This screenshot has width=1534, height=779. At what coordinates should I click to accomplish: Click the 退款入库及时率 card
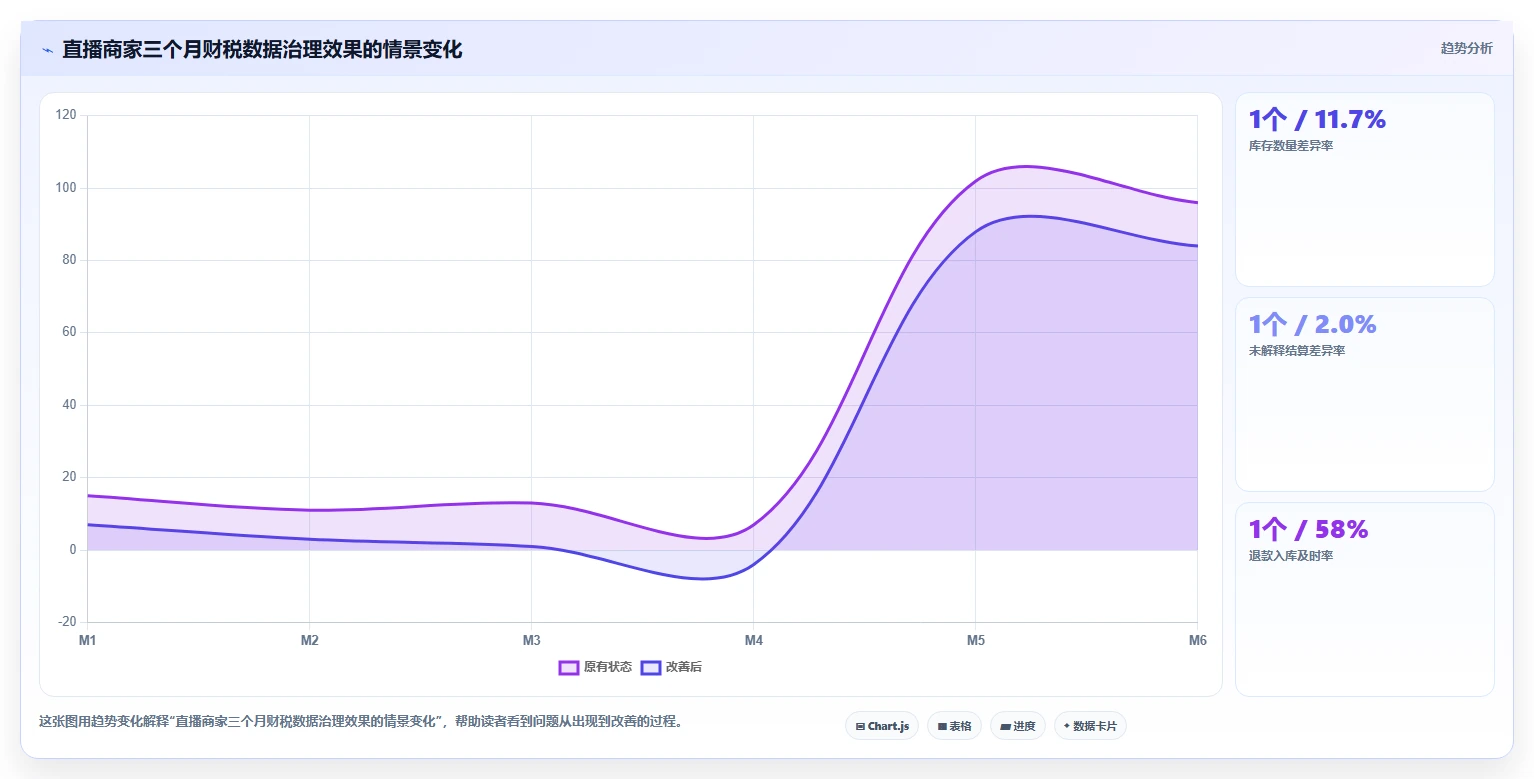pos(1365,599)
